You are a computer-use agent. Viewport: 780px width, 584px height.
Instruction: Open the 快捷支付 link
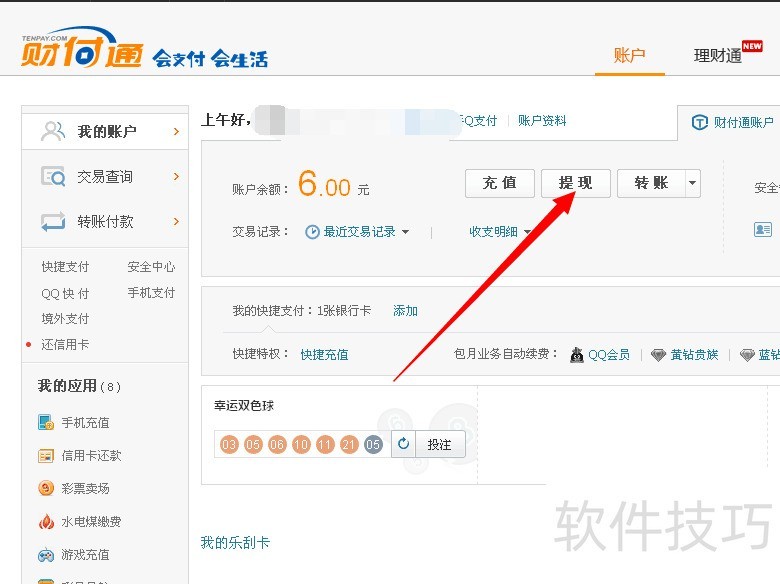[65, 267]
